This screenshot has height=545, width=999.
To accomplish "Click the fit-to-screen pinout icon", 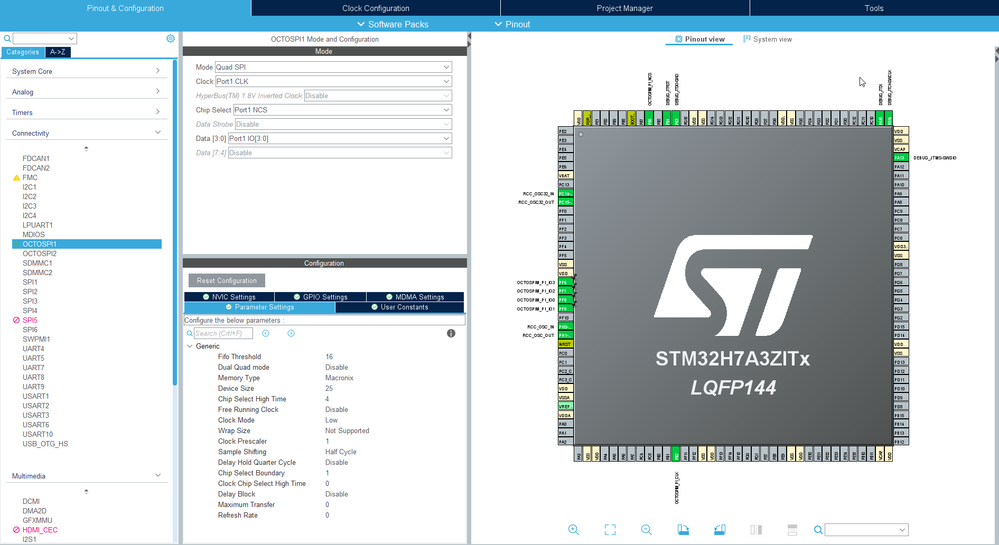I will pyautogui.click(x=610, y=529).
